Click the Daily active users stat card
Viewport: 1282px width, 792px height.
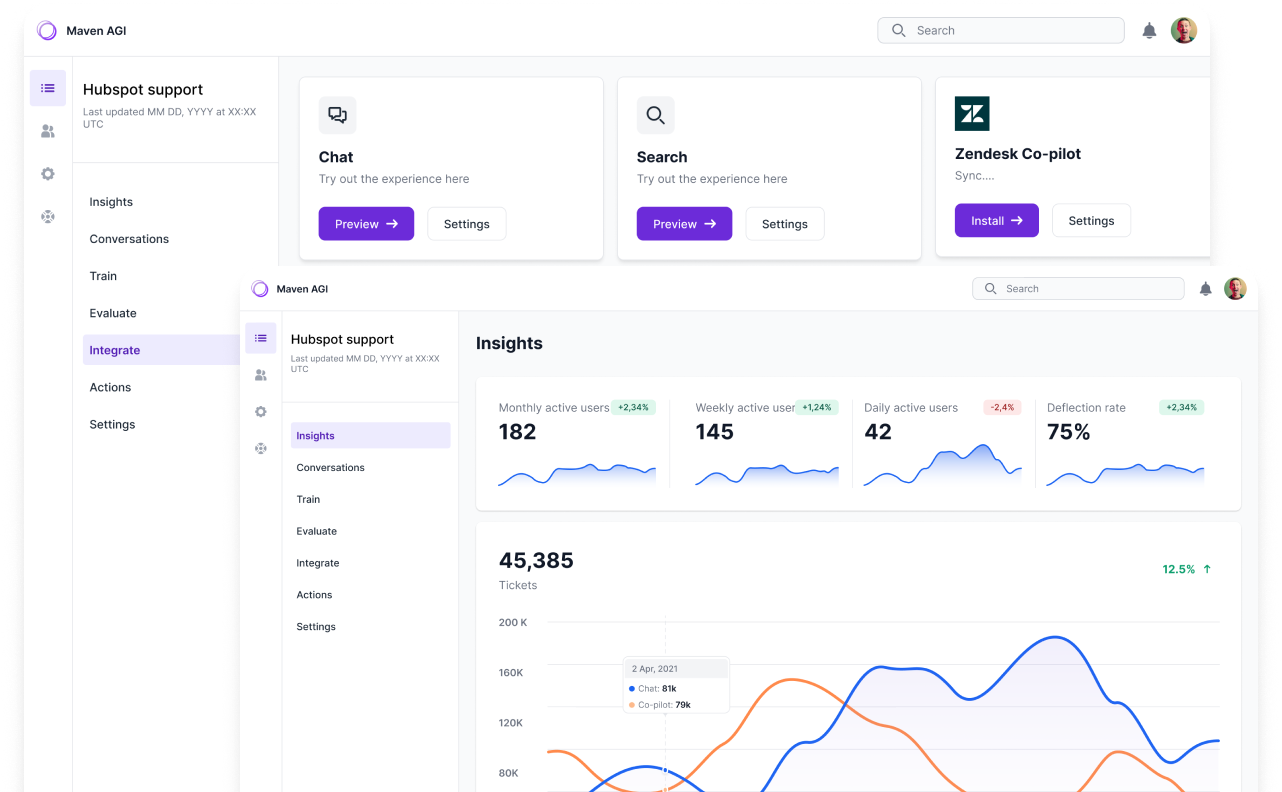coord(943,444)
